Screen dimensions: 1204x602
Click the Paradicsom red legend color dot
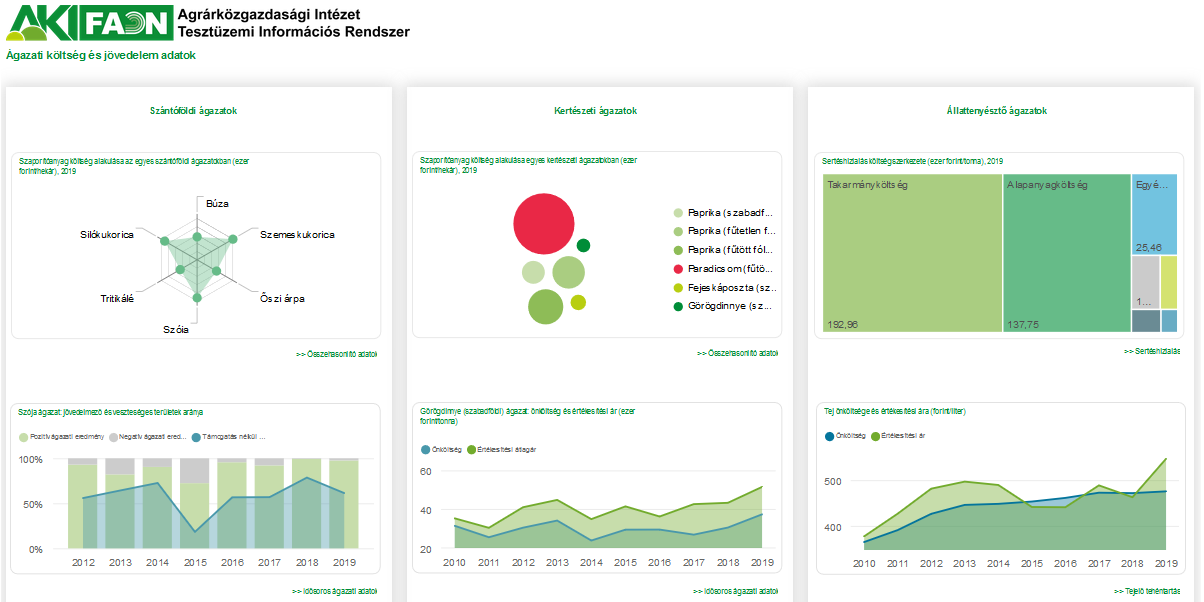pyautogui.click(x=678, y=269)
